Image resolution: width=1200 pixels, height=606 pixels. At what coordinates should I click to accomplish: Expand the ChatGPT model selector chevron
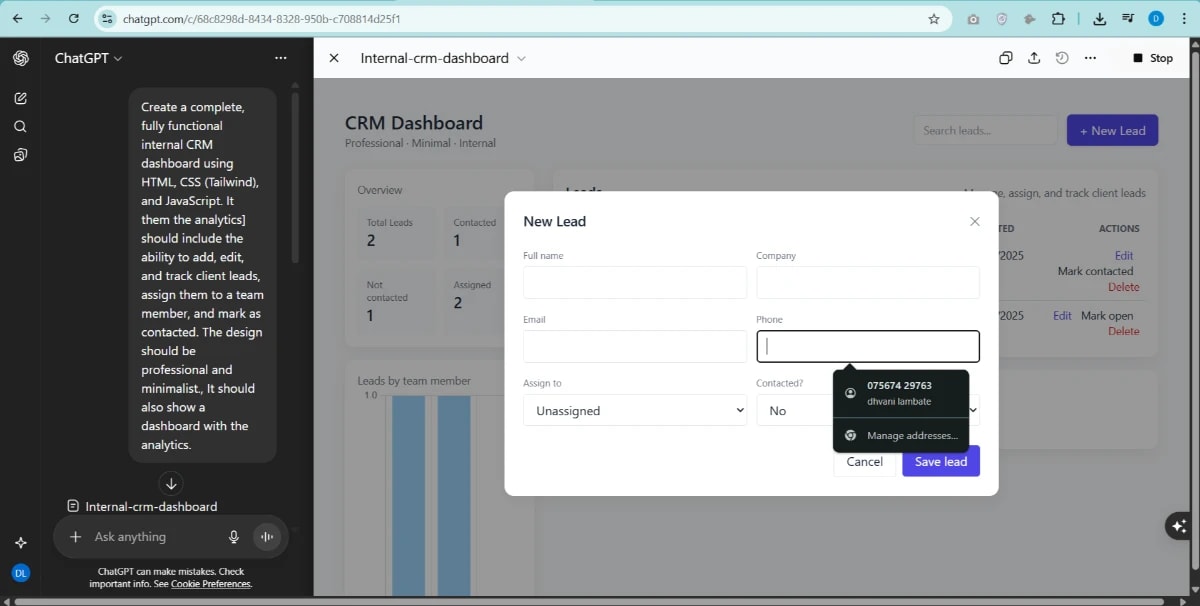tap(117, 58)
